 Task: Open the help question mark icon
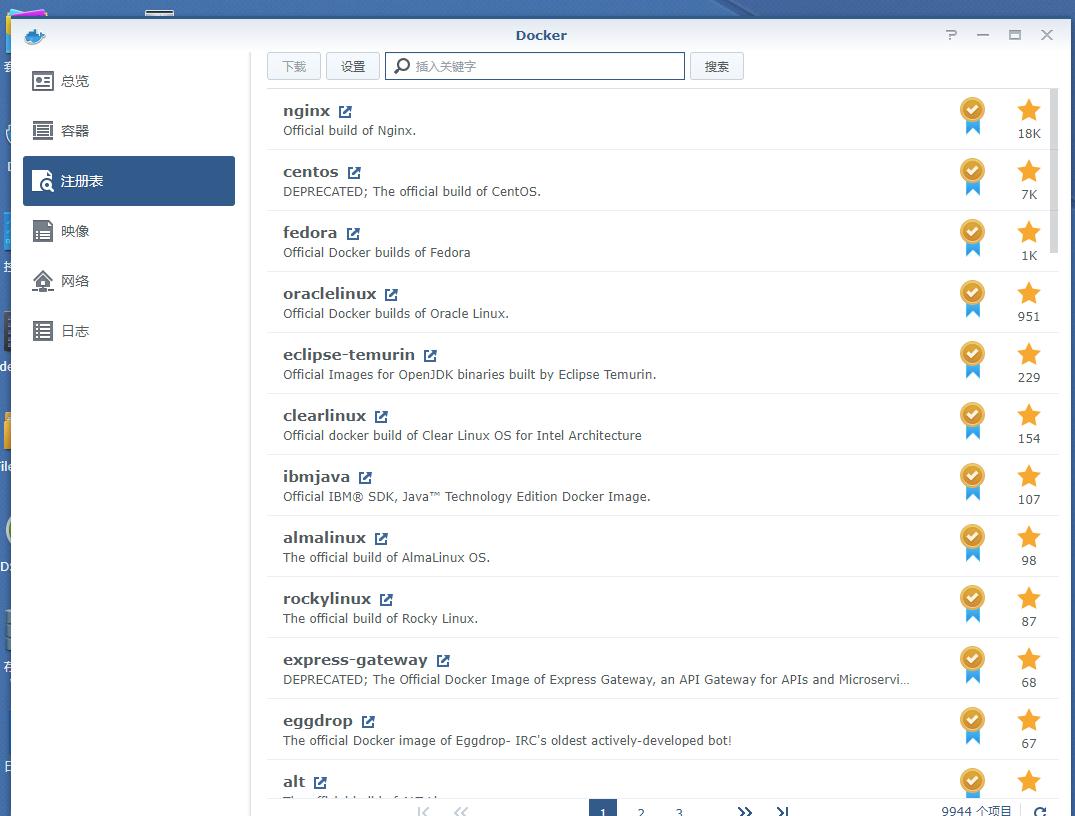[x=951, y=35]
